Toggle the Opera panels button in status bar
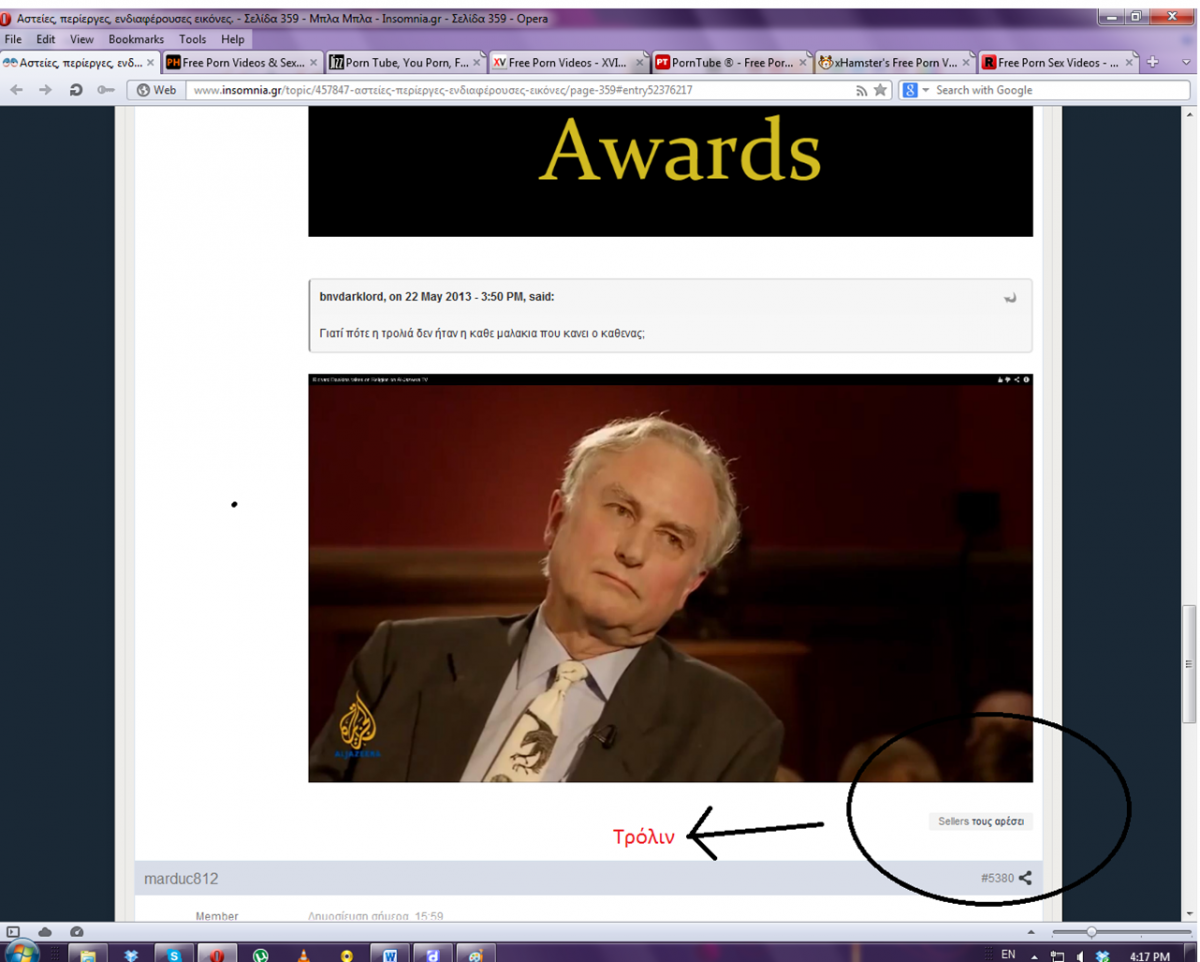The height and width of the screenshot is (962, 1200). tap(14, 931)
